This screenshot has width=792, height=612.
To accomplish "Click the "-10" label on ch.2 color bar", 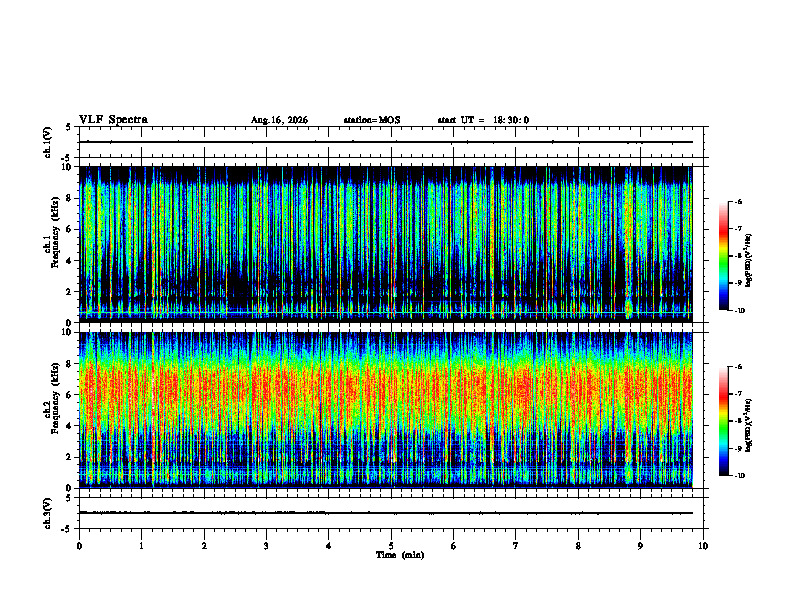I will click(x=739, y=476).
